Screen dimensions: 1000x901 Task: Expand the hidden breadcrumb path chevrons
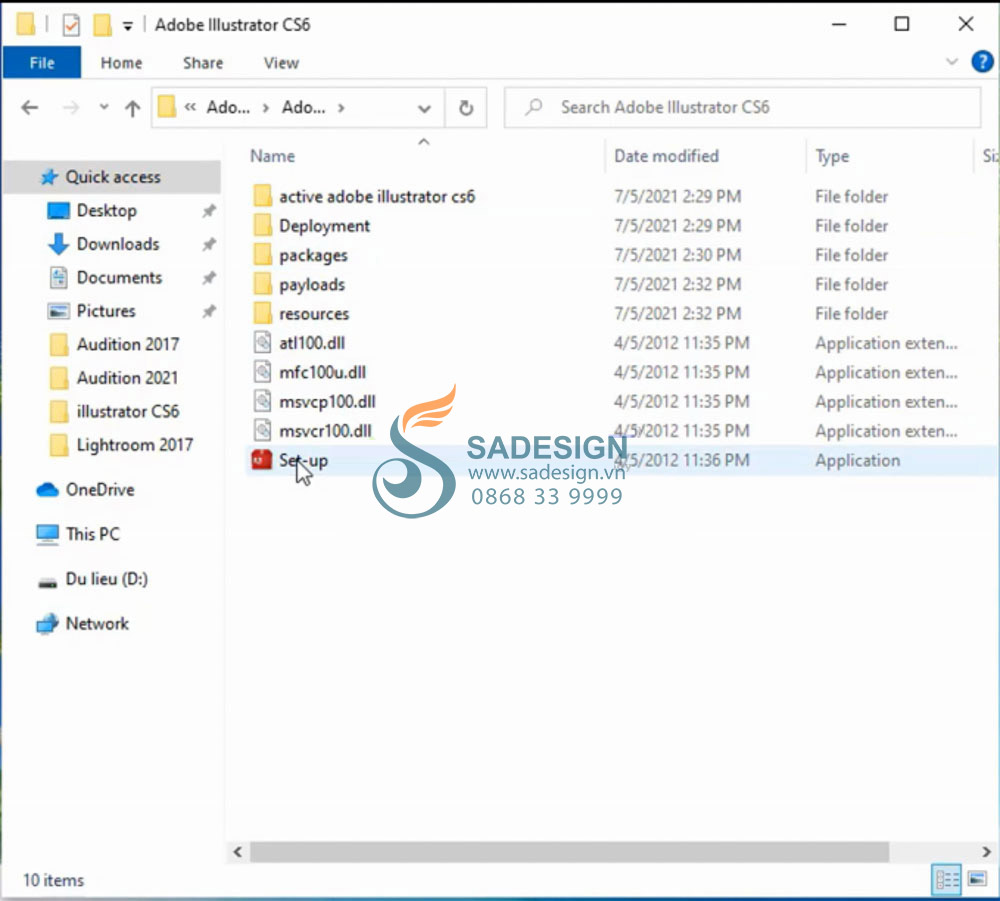pyautogui.click(x=190, y=107)
